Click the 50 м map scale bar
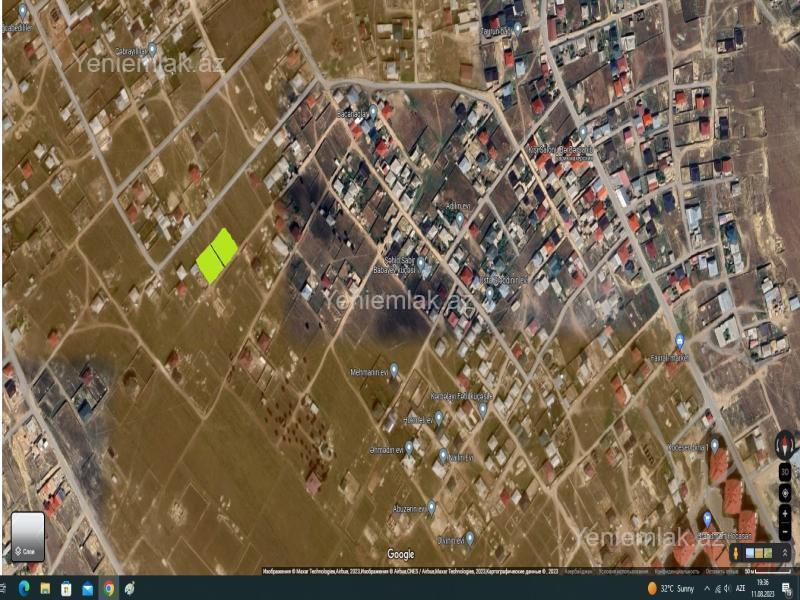Viewport: 800px width, 600px height. click(x=768, y=571)
